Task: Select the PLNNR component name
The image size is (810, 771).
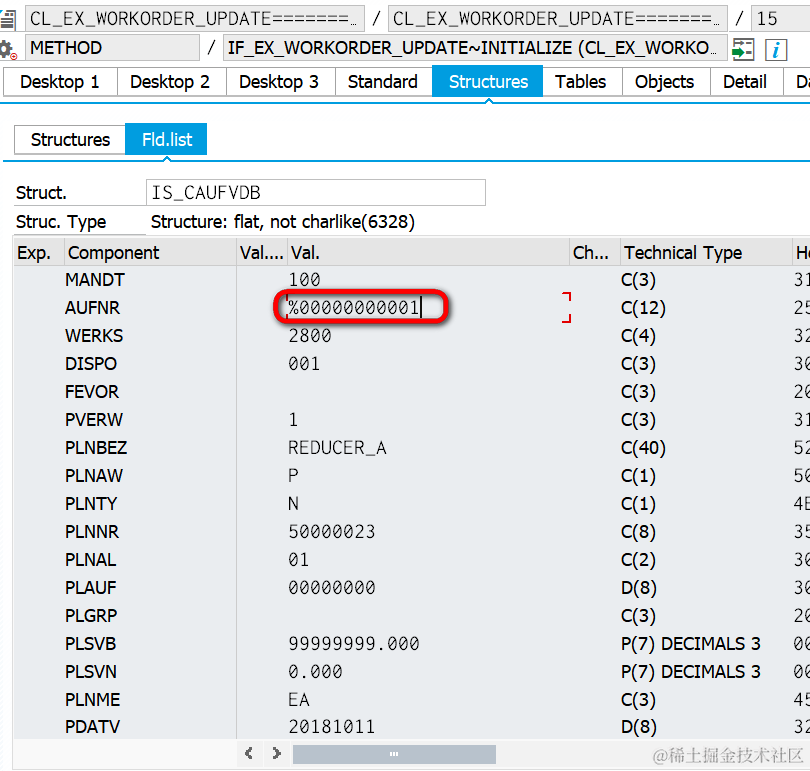Action: [x=92, y=531]
